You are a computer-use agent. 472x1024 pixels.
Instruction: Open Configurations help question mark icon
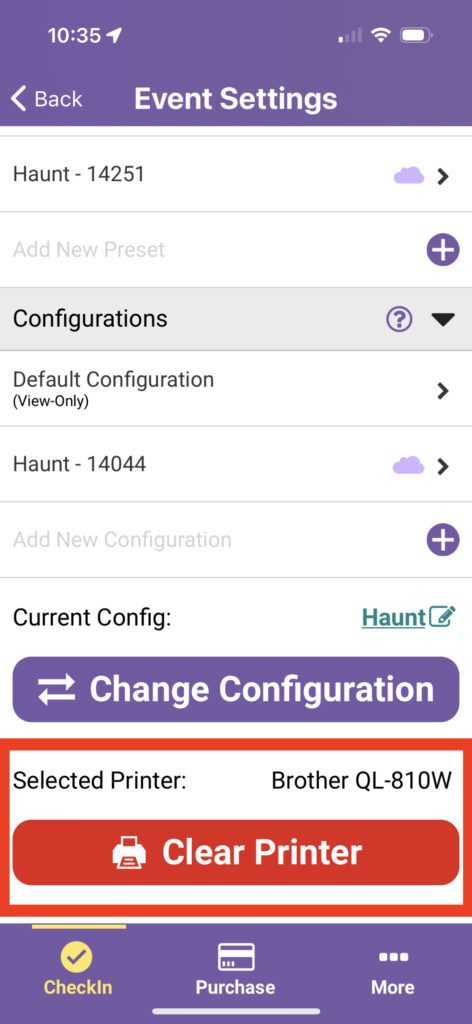399,319
